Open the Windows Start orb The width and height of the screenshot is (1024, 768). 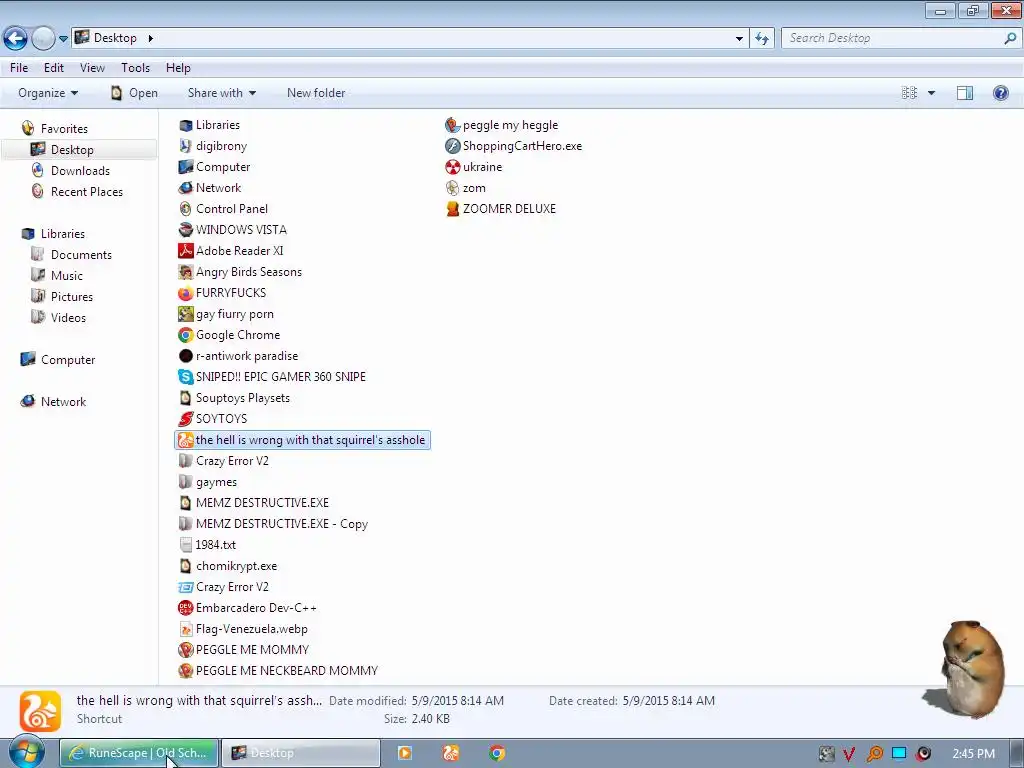(26, 753)
